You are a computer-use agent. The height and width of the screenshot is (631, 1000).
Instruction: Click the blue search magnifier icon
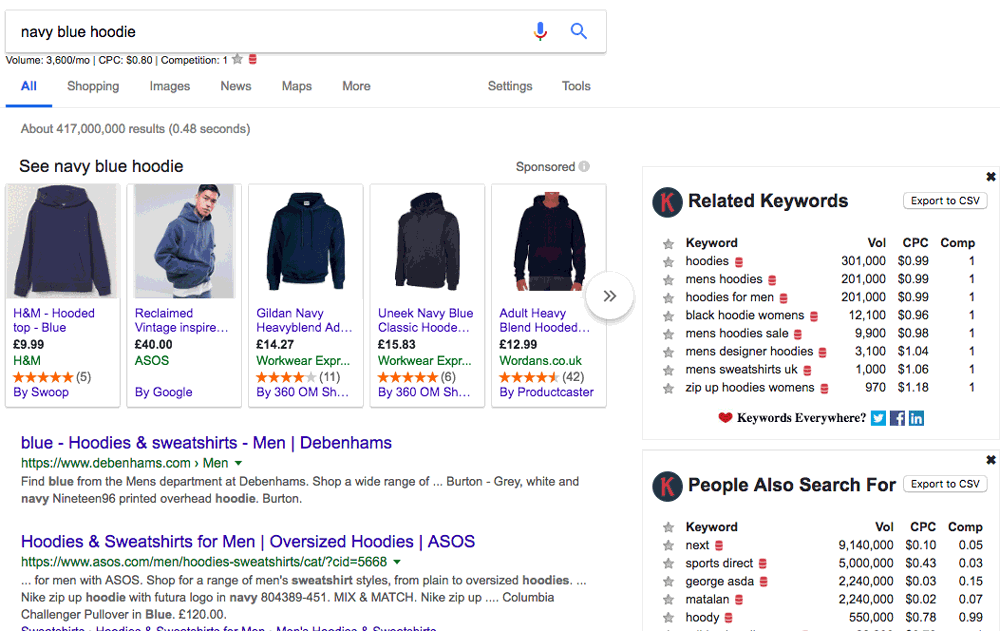coord(579,31)
